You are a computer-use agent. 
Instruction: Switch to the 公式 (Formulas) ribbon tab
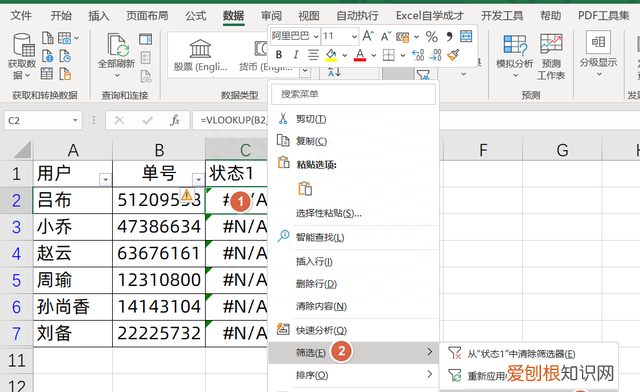196,16
